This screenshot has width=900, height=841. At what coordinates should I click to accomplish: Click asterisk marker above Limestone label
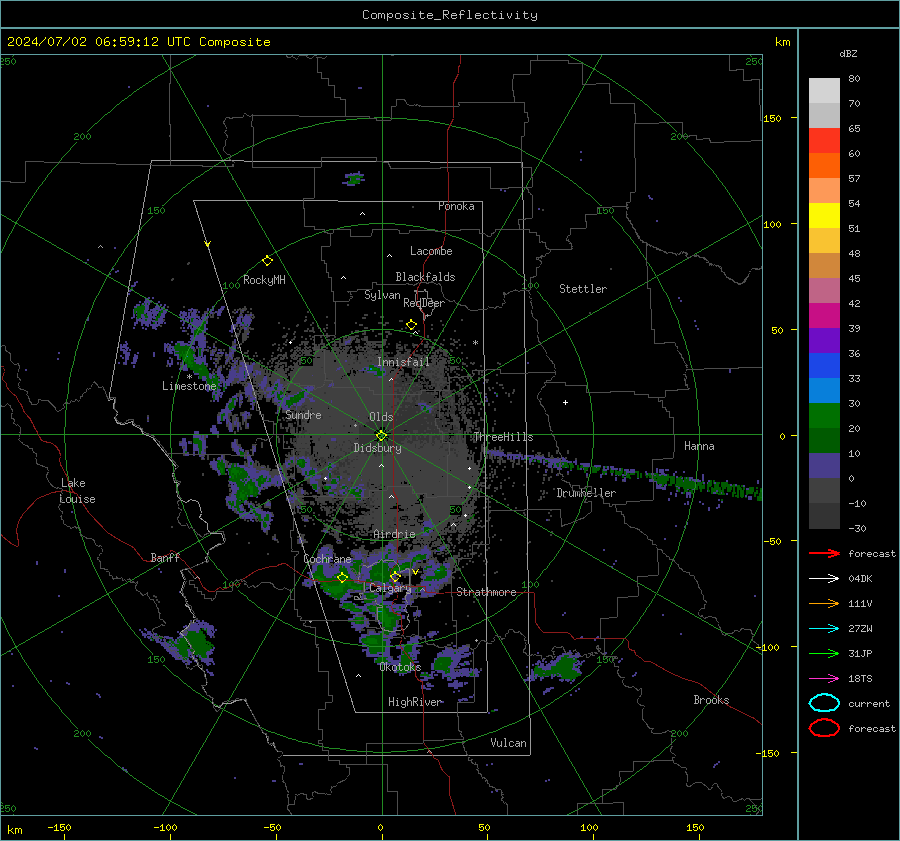(189, 377)
